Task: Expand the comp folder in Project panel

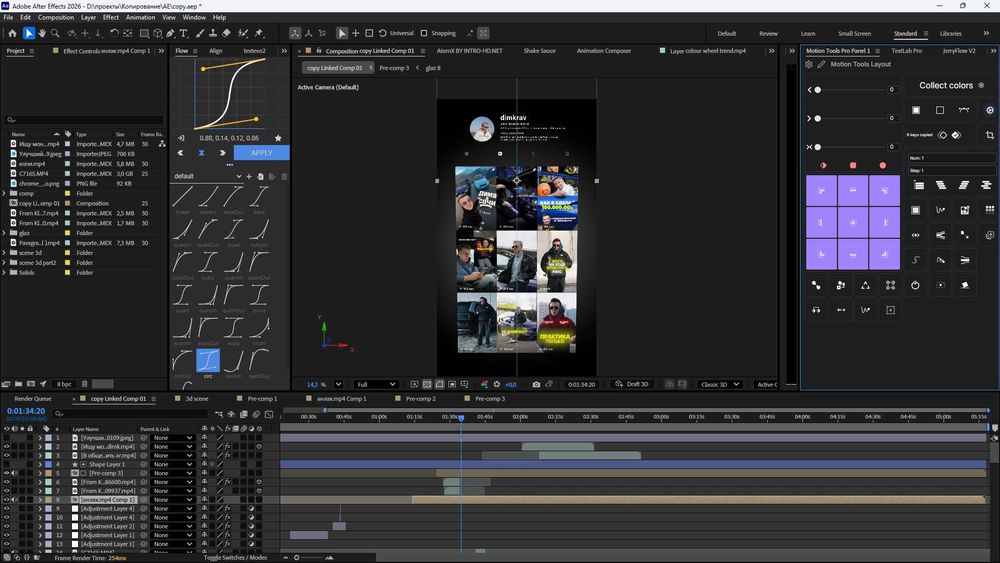Action: tap(4, 193)
